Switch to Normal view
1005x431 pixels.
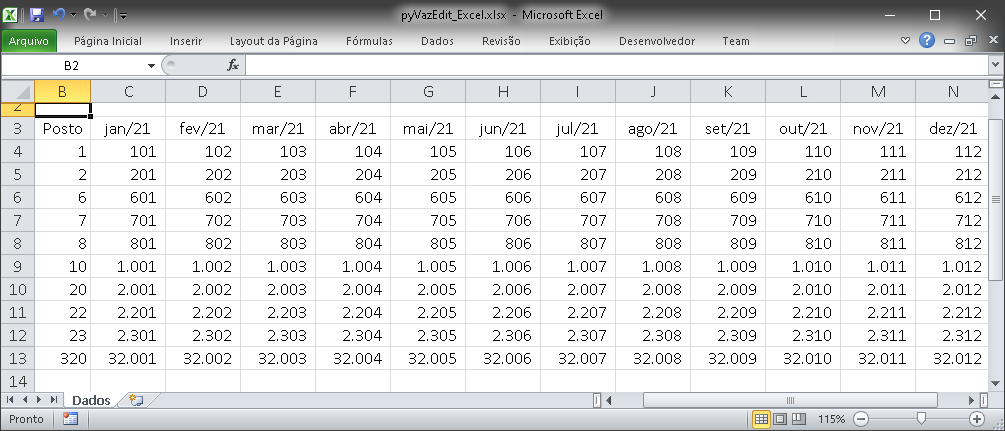click(x=761, y=419)
